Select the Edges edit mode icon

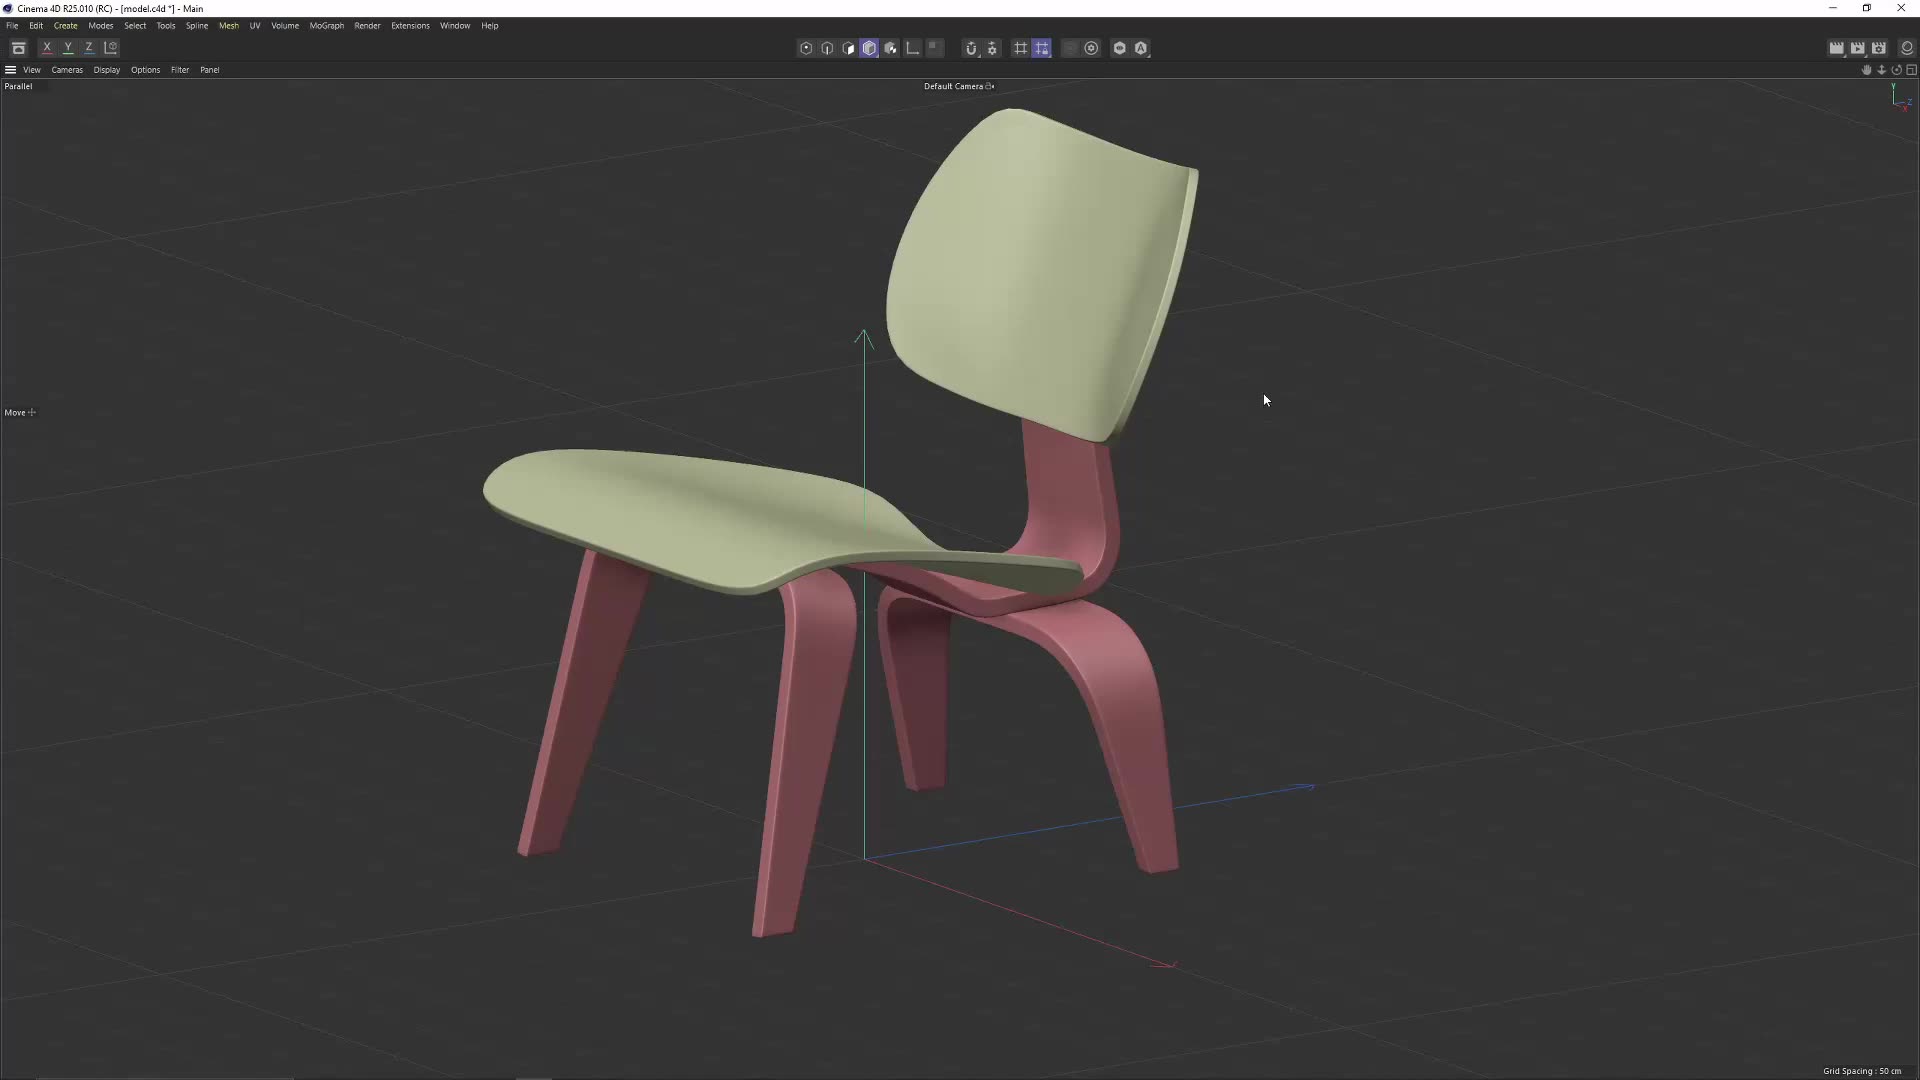click(x=828, y=48)
